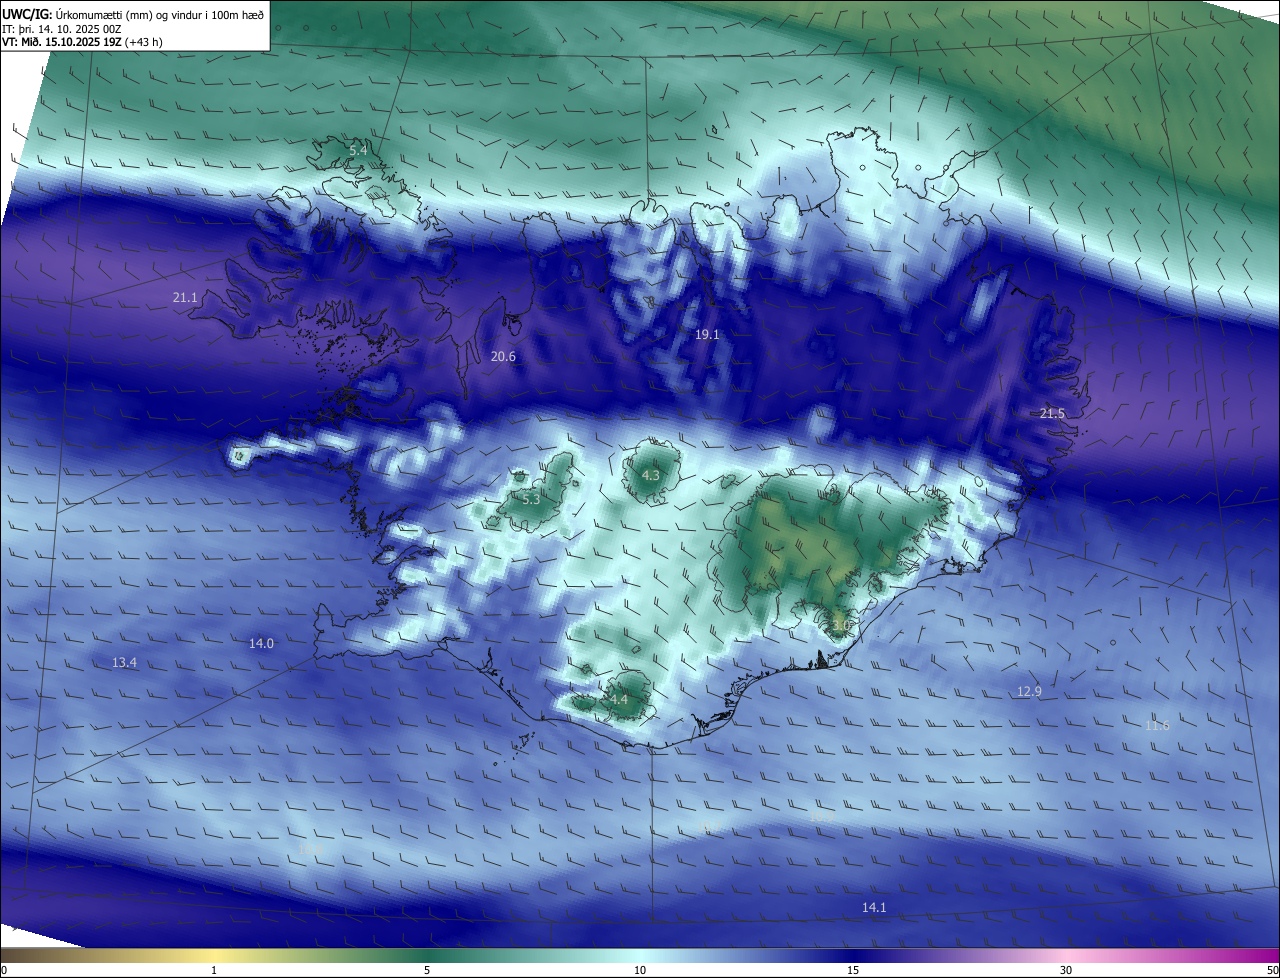1280x978 pixels.
Task: Click the 30 tick label on the colorbar
Action: [x=1066, y=970]
